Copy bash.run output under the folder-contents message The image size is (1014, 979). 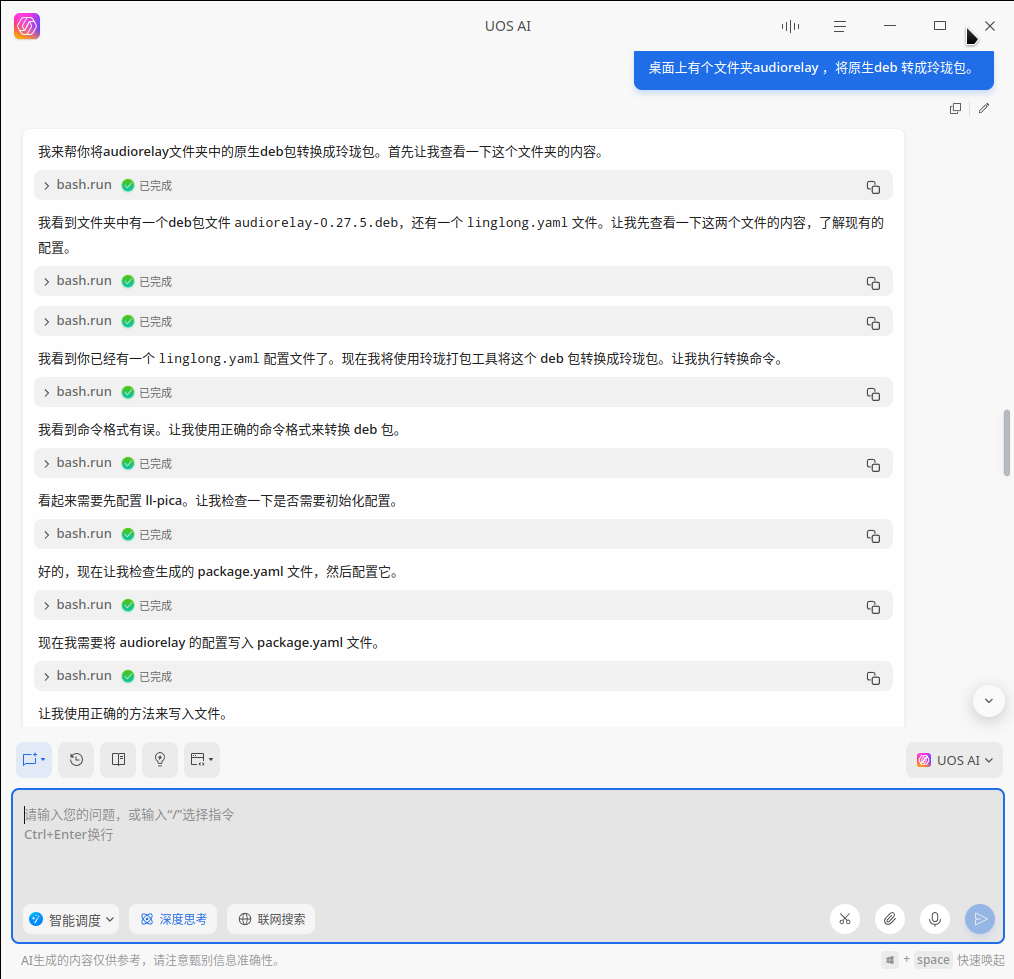pos(873,187)
